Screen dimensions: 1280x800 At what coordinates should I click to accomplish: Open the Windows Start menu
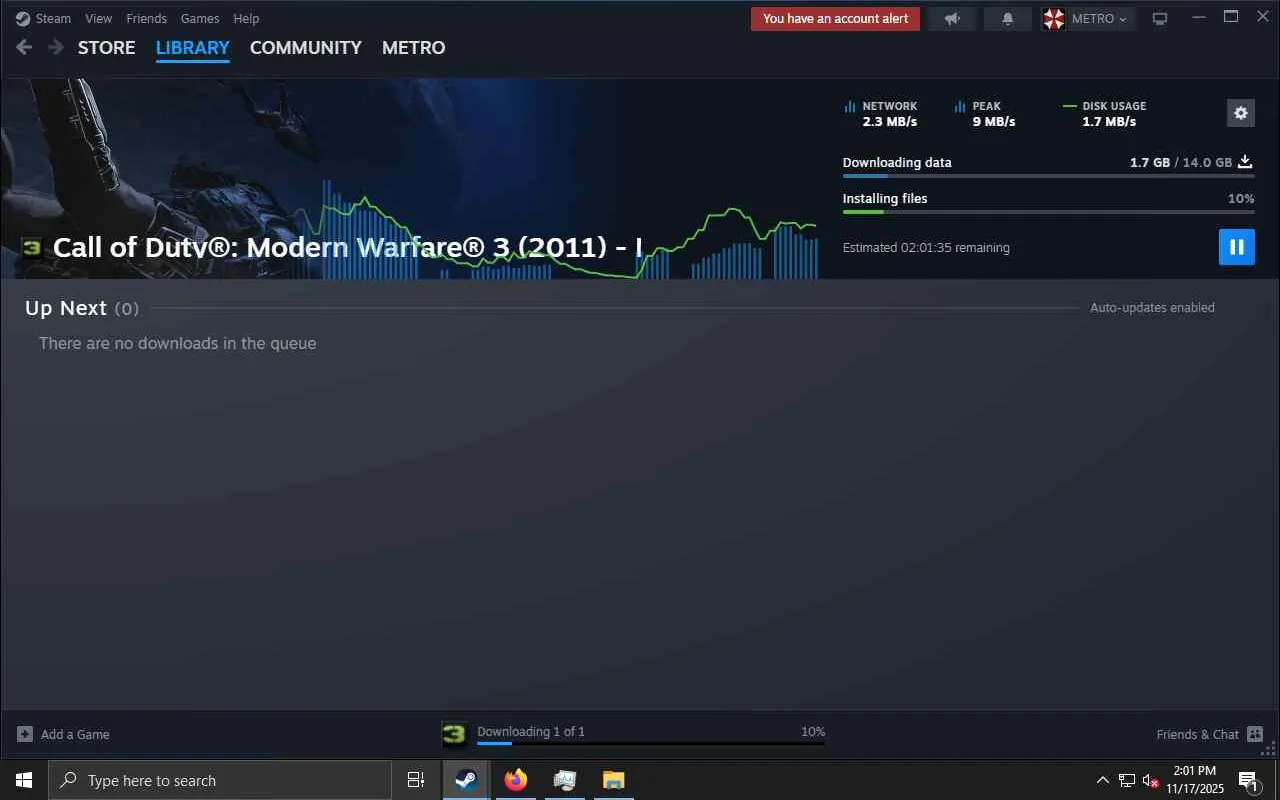(x=24, y=780)
